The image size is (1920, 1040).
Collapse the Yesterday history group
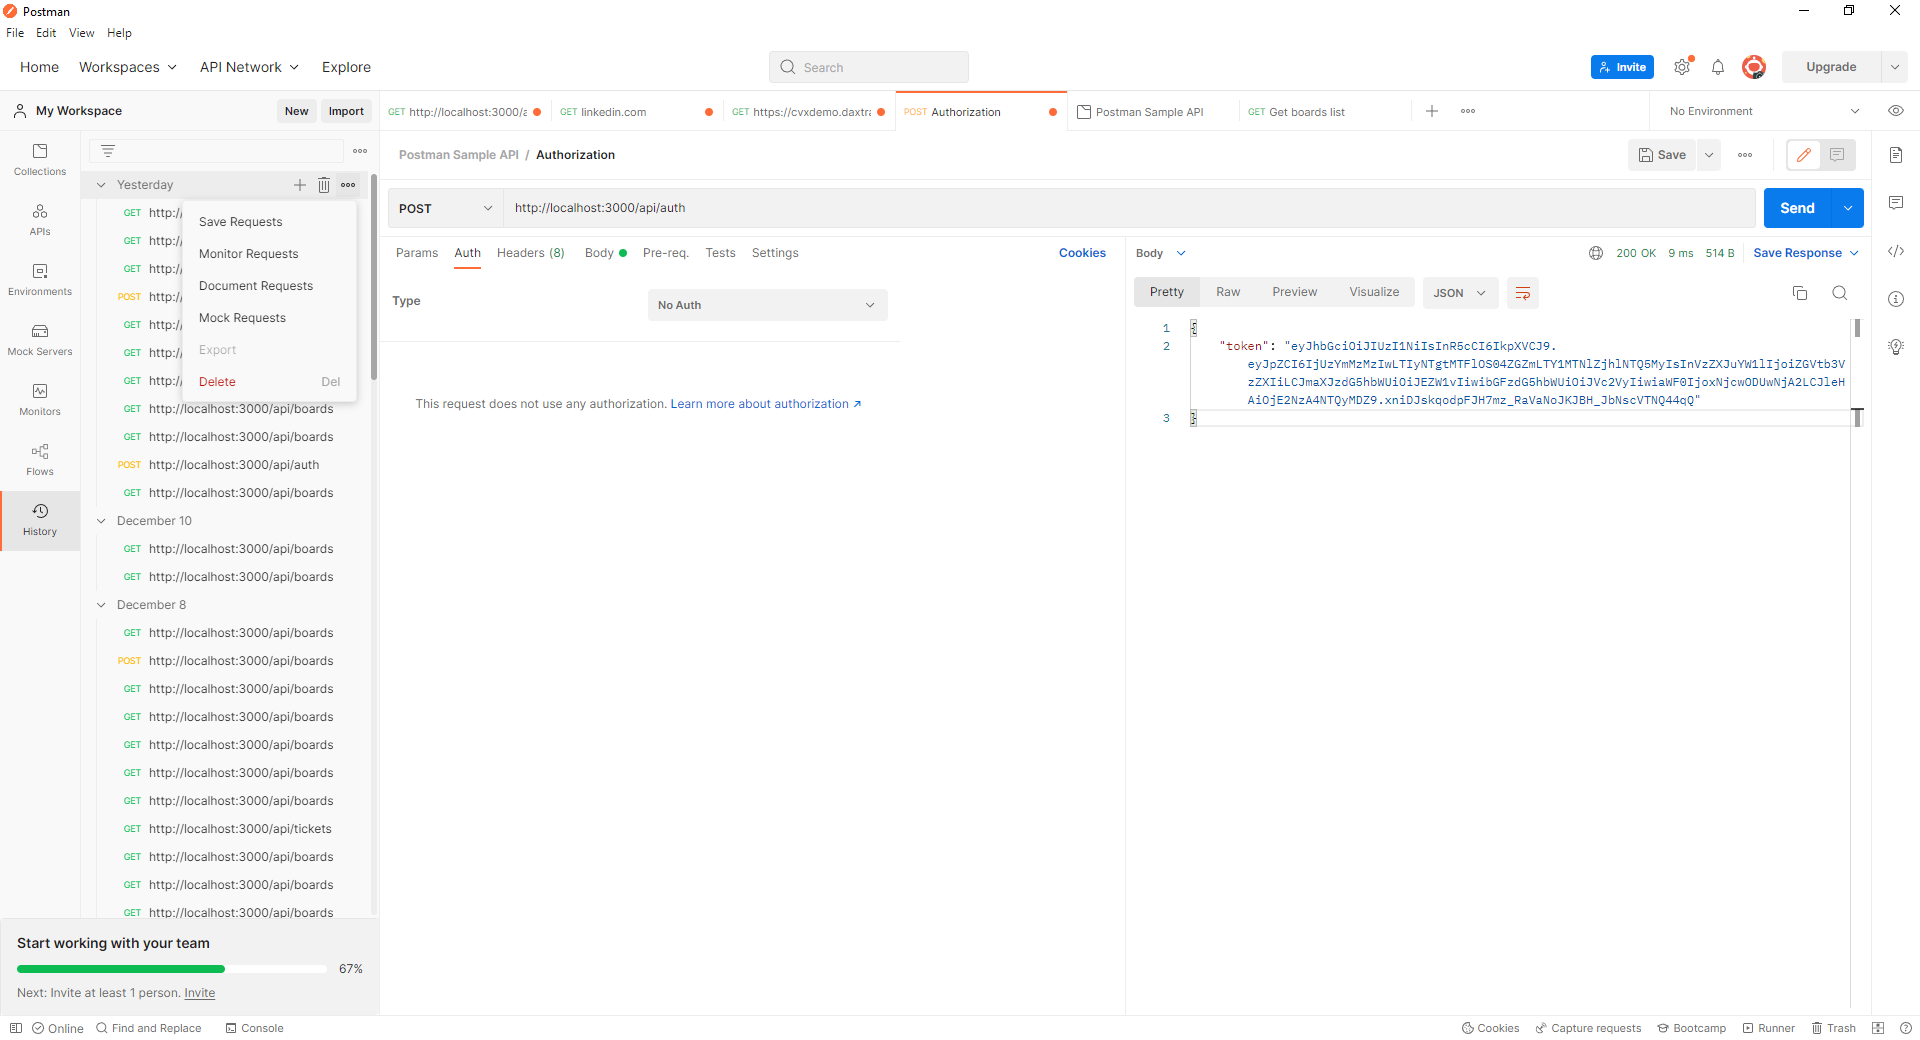tap(101, 185)
